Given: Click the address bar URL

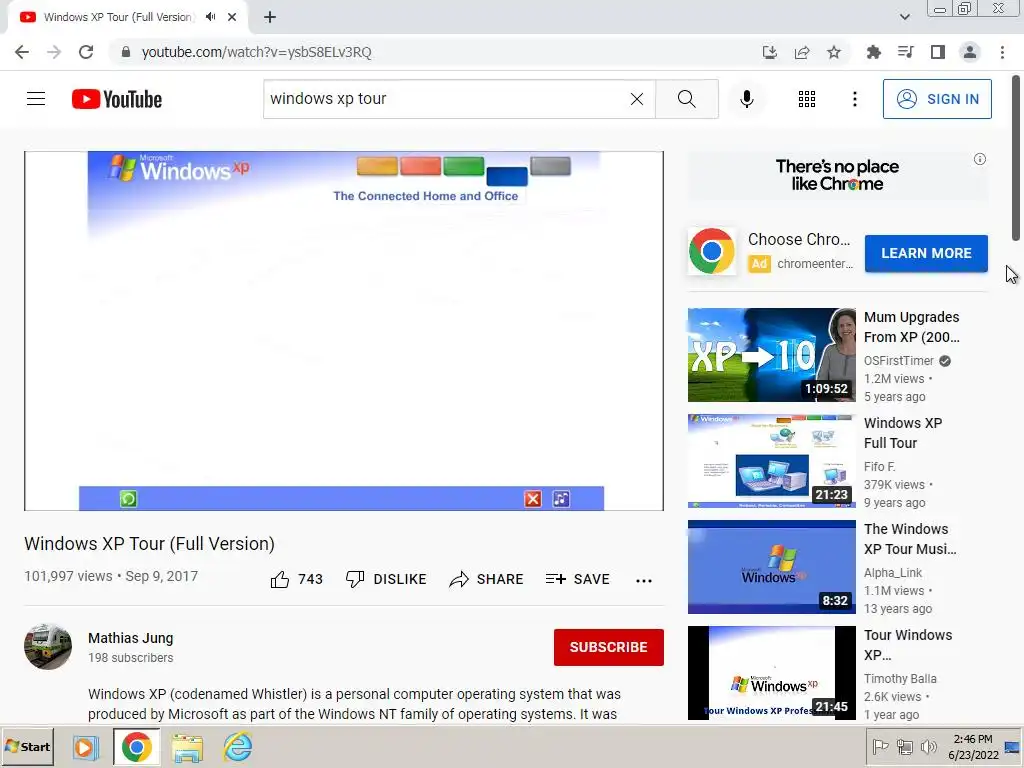Looking at the screenshot, I should [x=256, y=52].
